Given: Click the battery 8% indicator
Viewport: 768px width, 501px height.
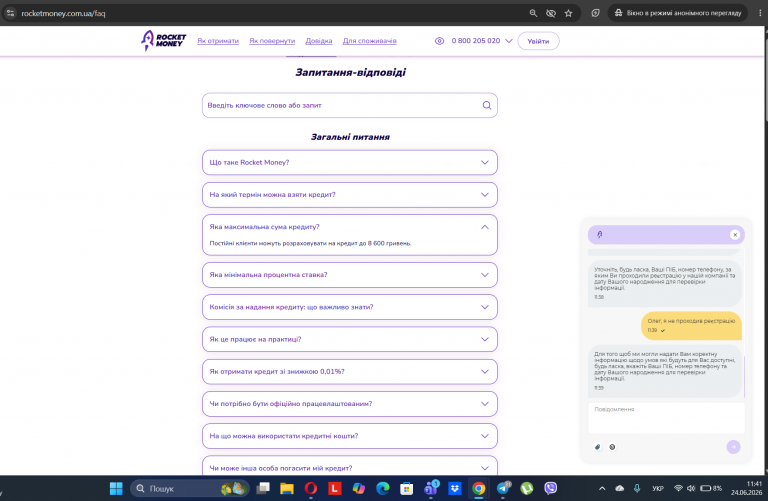Looking at the screenshot, I should pyautogui.click(x=711, y=488).
